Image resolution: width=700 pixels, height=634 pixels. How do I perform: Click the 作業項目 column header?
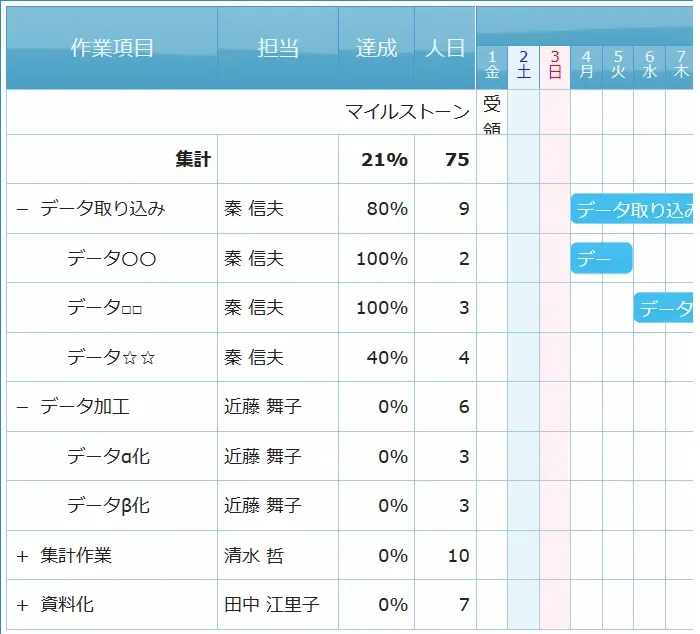point(112,48)
